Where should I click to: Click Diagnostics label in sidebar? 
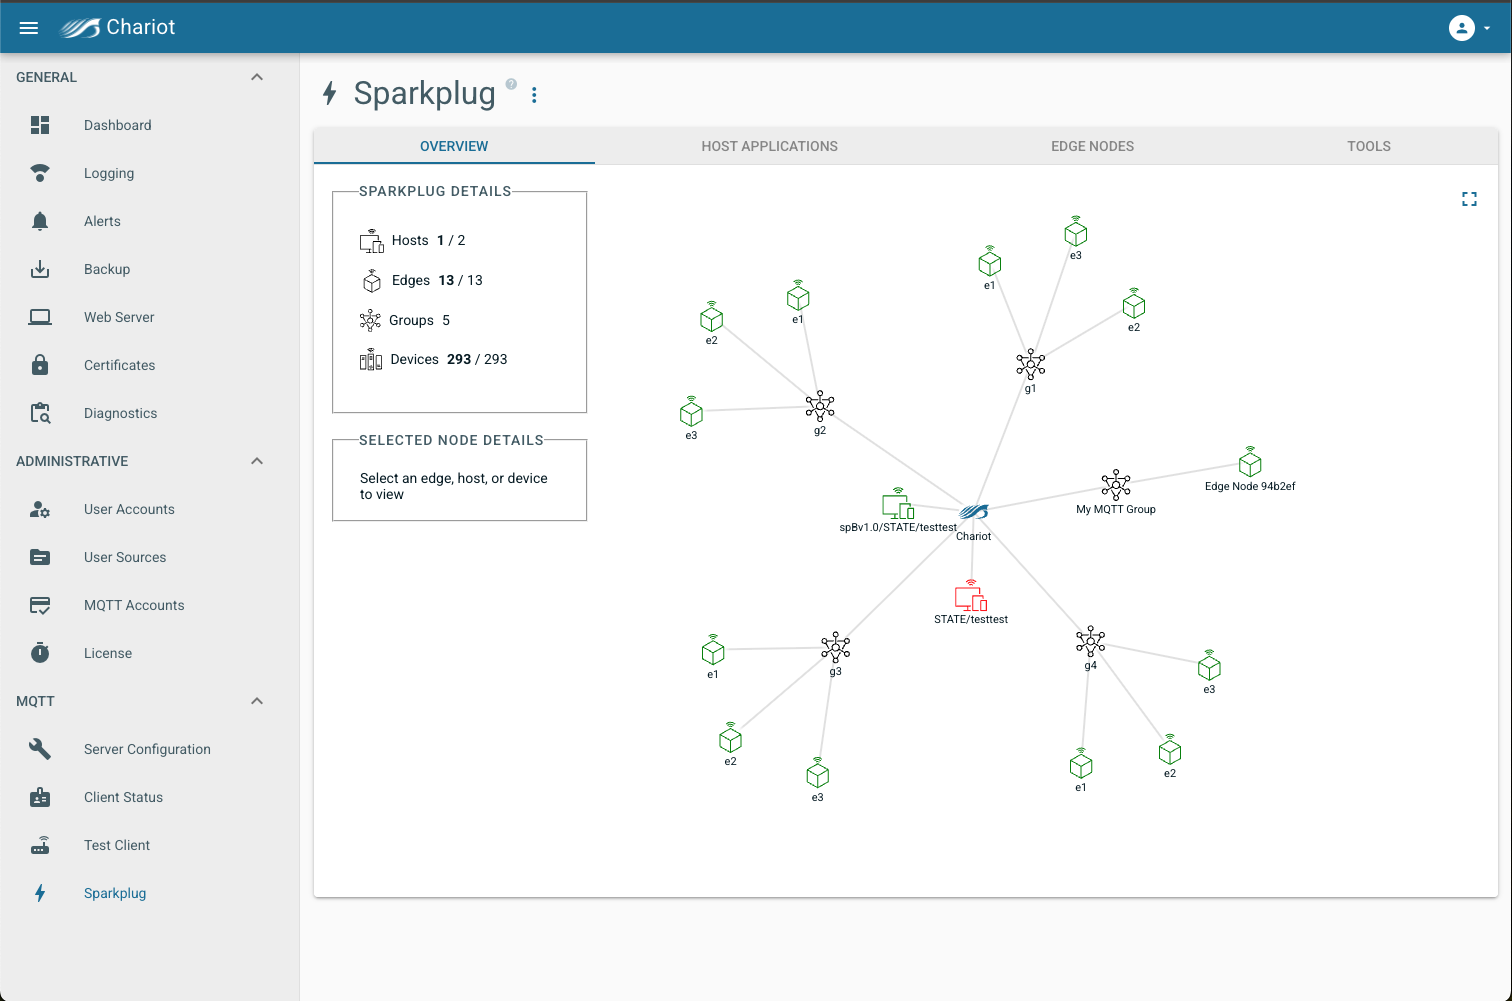coord(121,413)
